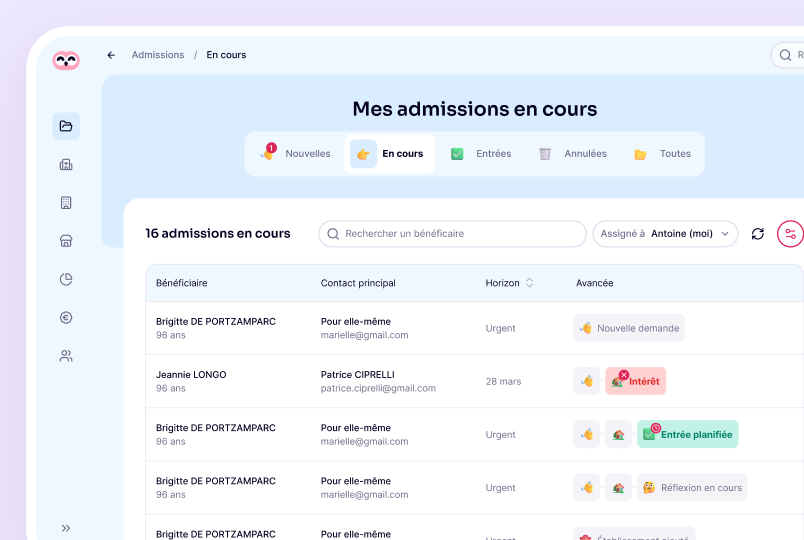Click the owl logo in the sidebar

pos(66,61)
